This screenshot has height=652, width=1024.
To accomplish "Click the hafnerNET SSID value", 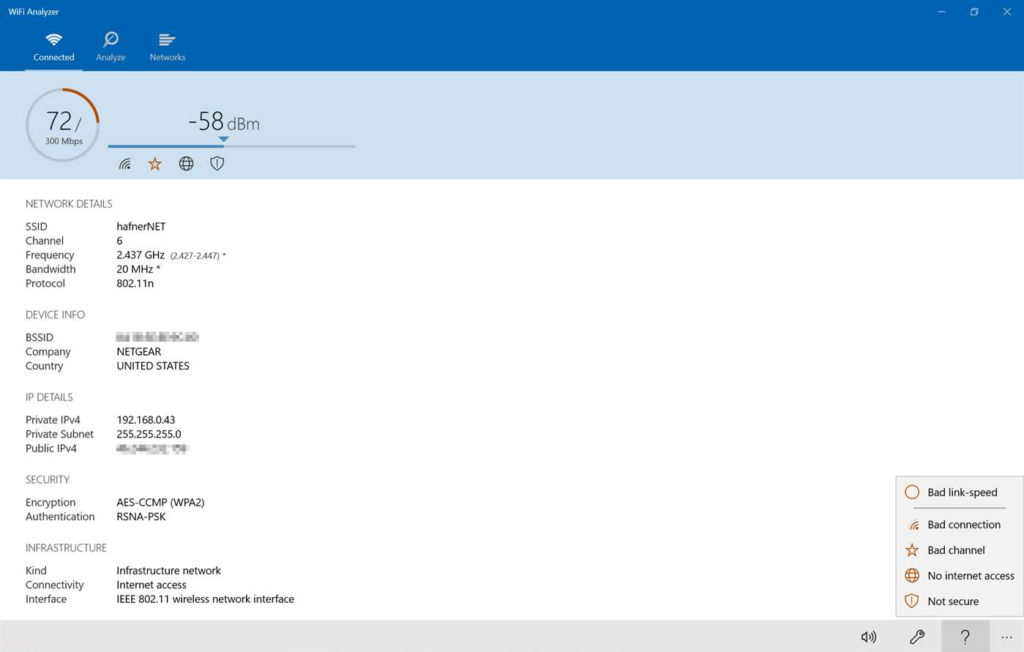I will point(139,226).
